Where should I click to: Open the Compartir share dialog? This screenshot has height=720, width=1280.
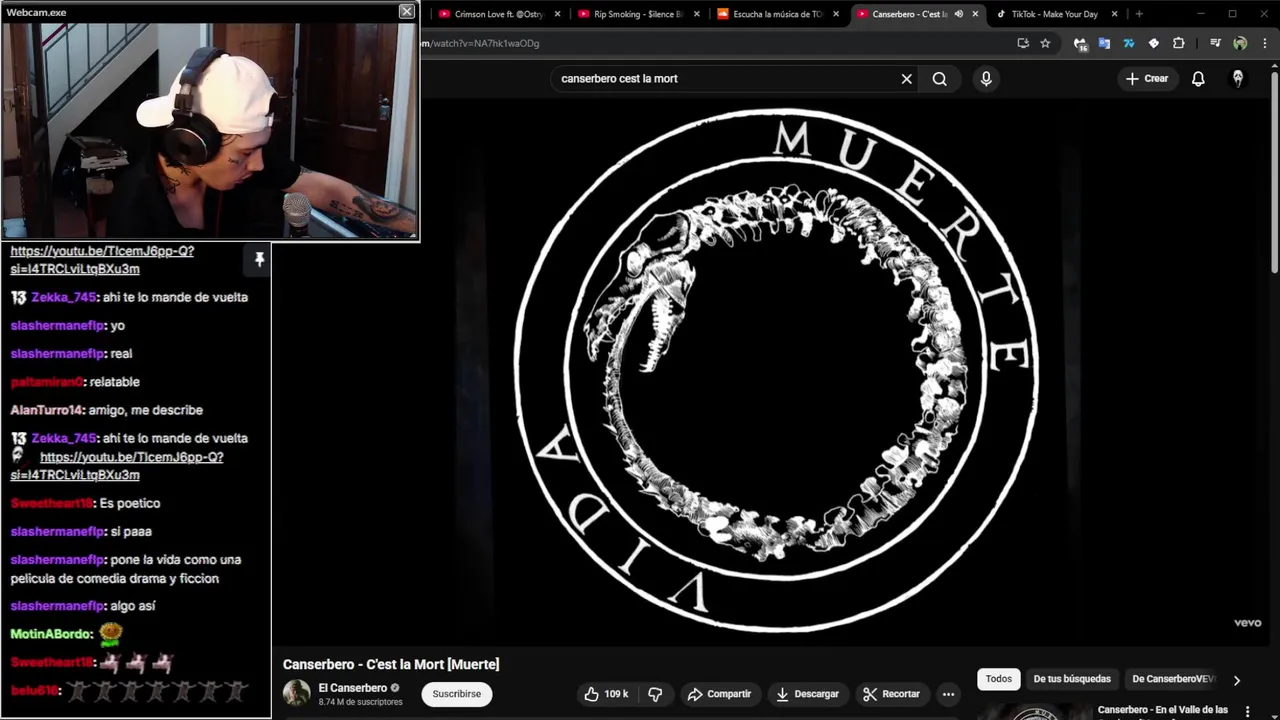click(x=719, y=694)
